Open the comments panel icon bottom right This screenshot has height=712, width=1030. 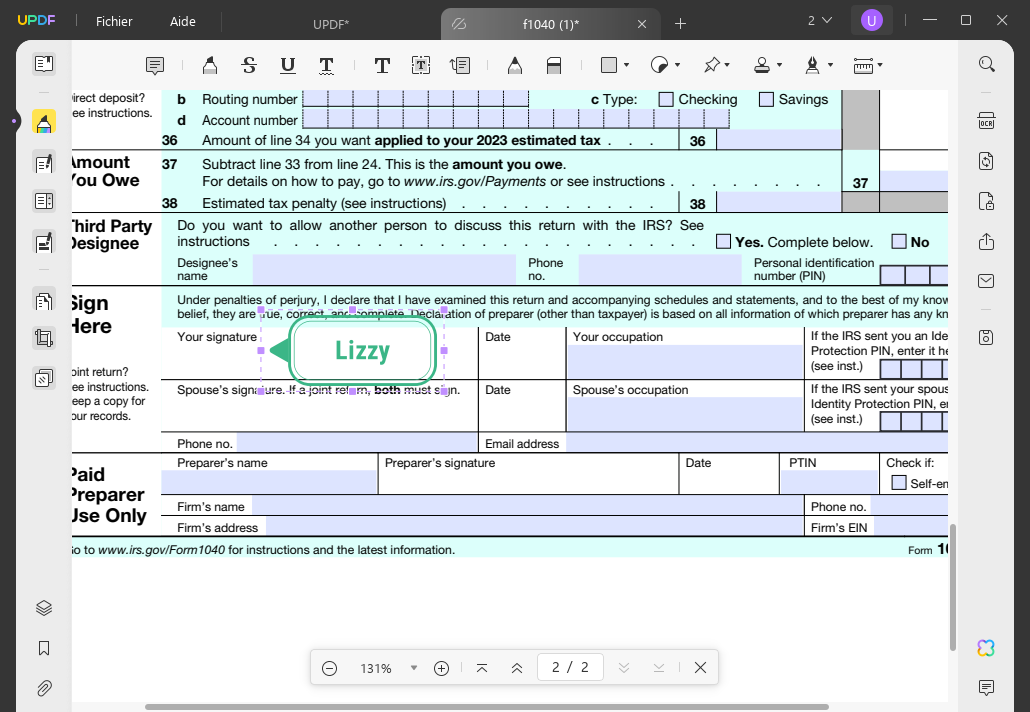tap(986, 688)
